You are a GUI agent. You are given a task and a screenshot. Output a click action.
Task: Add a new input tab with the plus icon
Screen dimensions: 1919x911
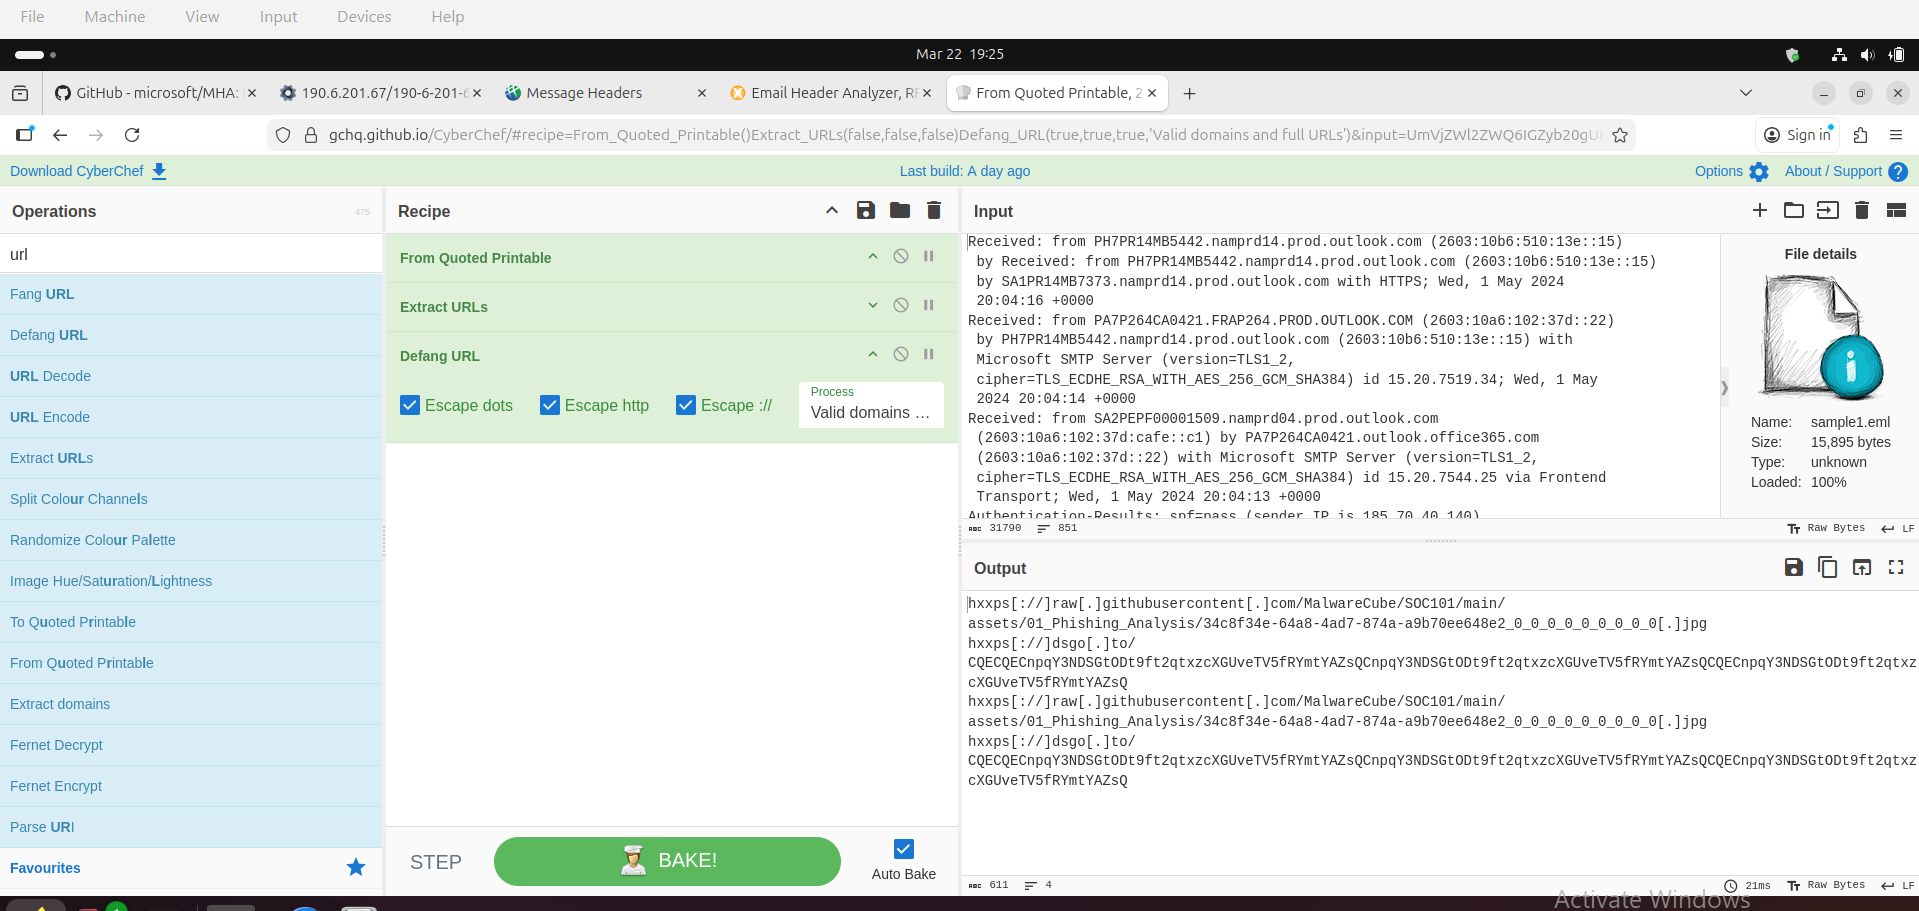(x=1760, y=210)
